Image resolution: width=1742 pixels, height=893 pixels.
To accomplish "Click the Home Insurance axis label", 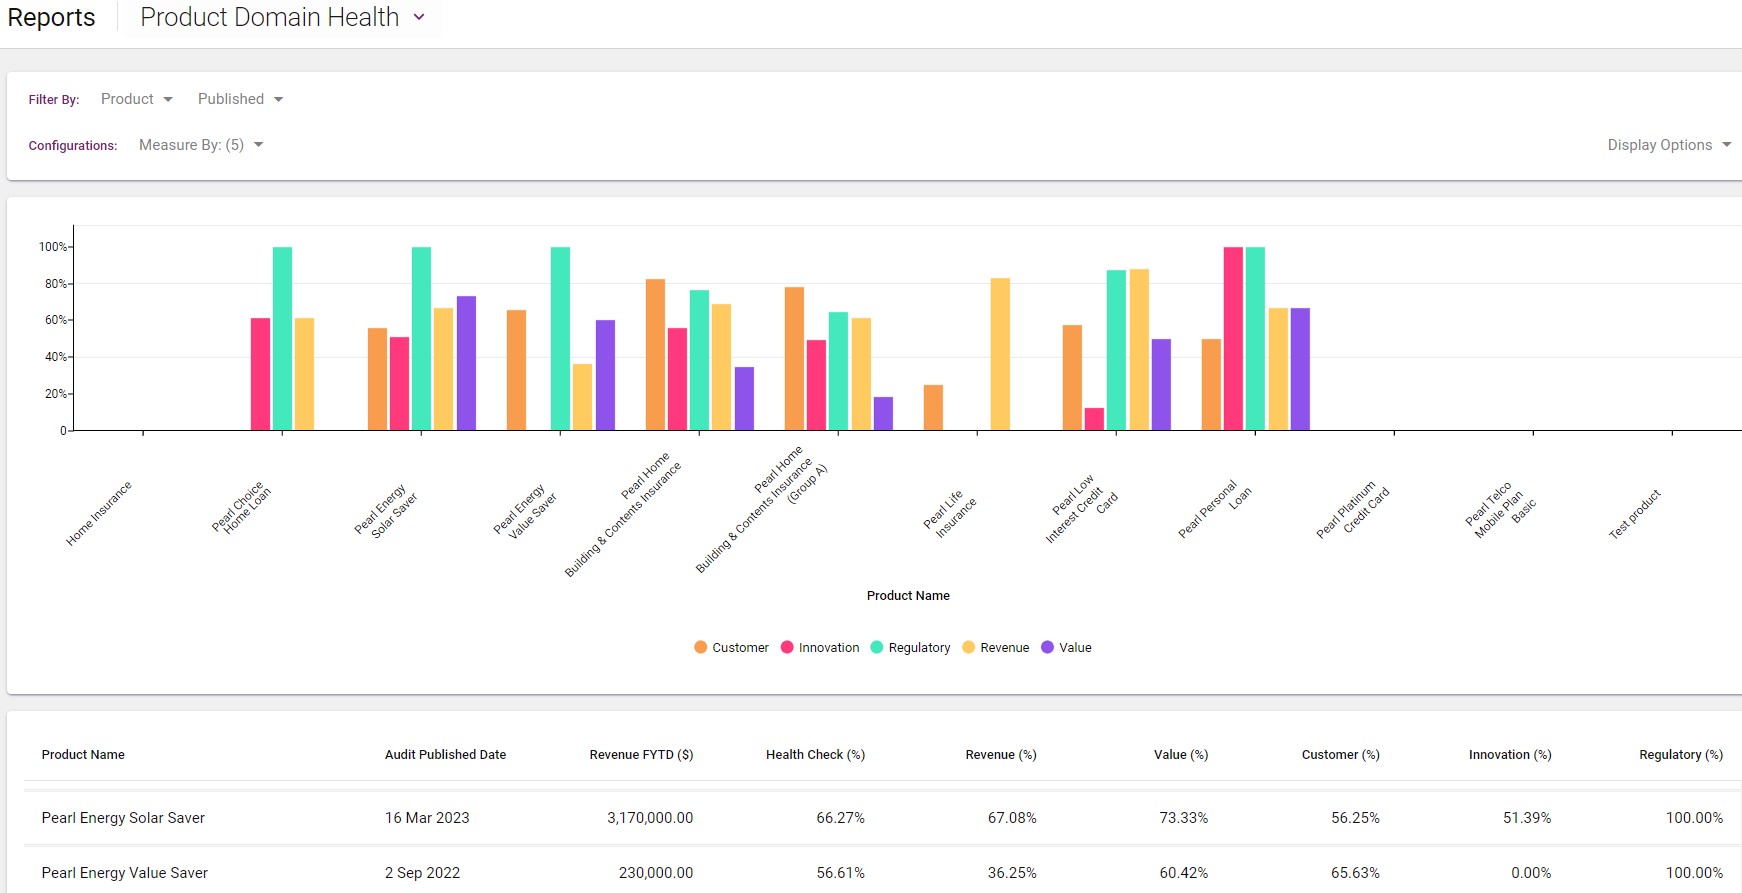I will [99, 513].
